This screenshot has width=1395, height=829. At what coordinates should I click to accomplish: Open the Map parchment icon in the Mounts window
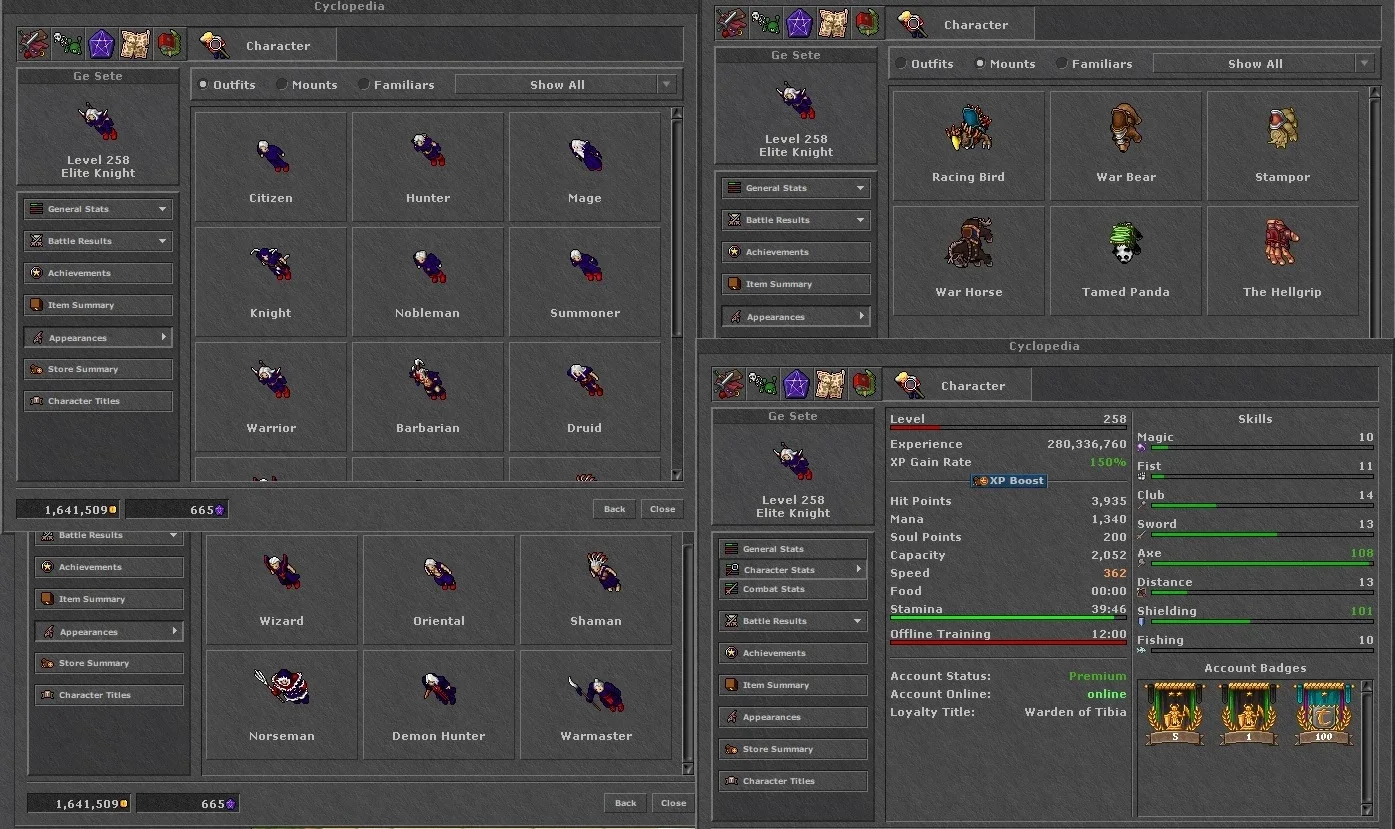pyautogui.click(x=833, y=23)
